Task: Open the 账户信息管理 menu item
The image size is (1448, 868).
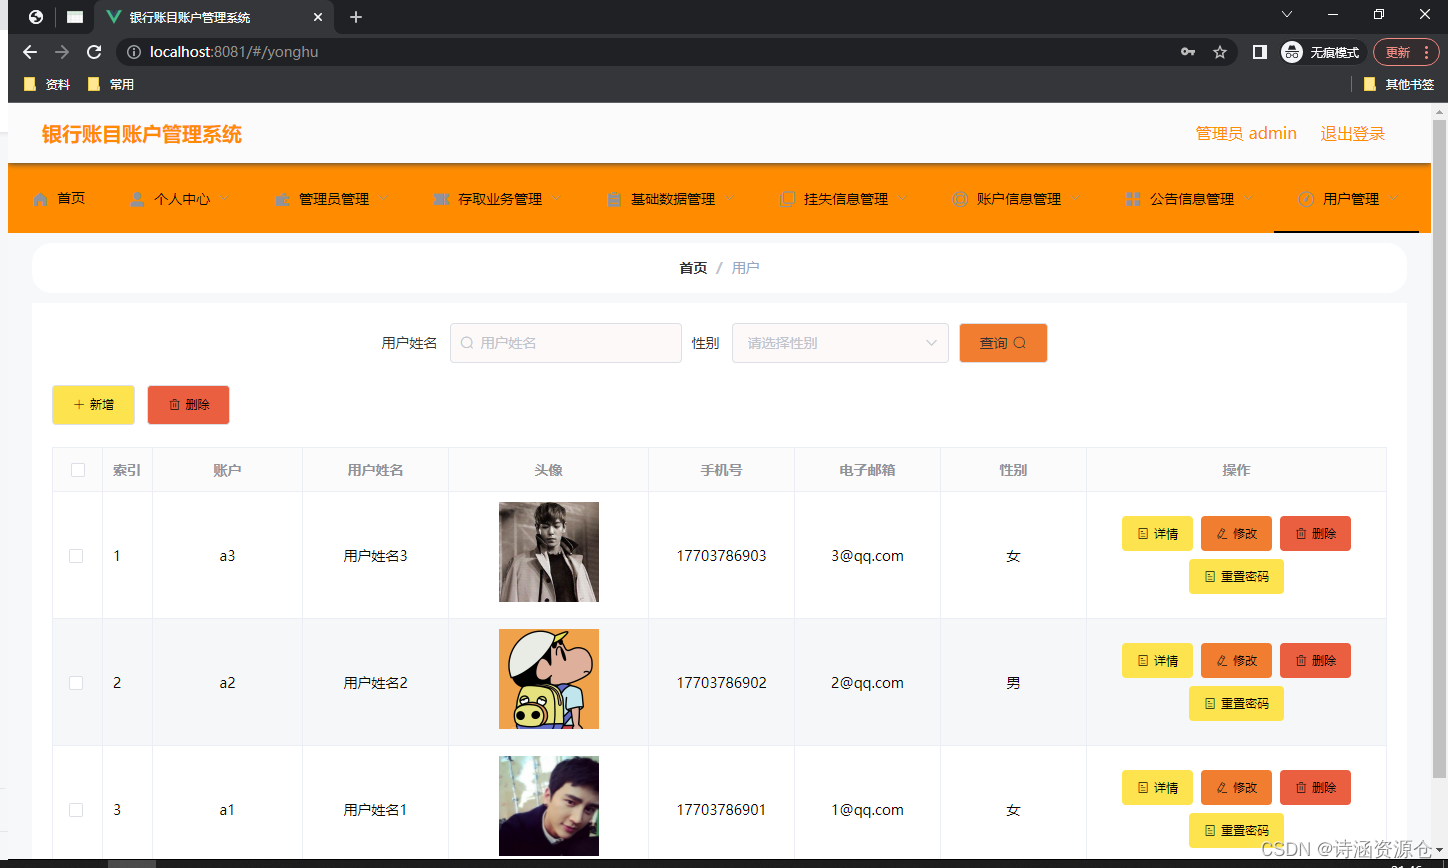Action: pyautogui.click(x=1018, y=199)
